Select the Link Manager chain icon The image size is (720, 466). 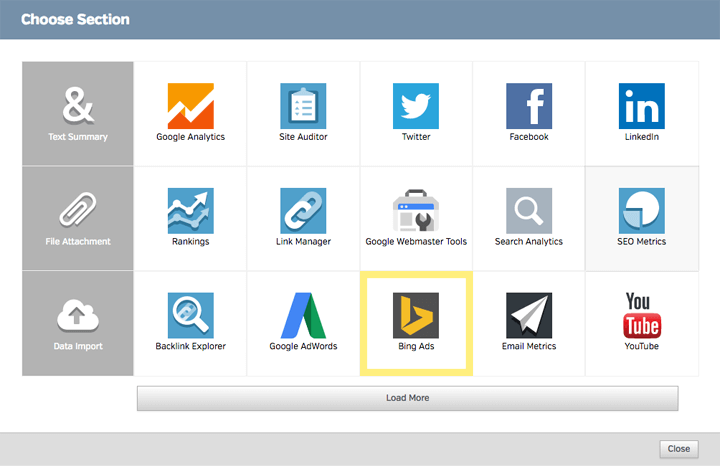point(303,211)
